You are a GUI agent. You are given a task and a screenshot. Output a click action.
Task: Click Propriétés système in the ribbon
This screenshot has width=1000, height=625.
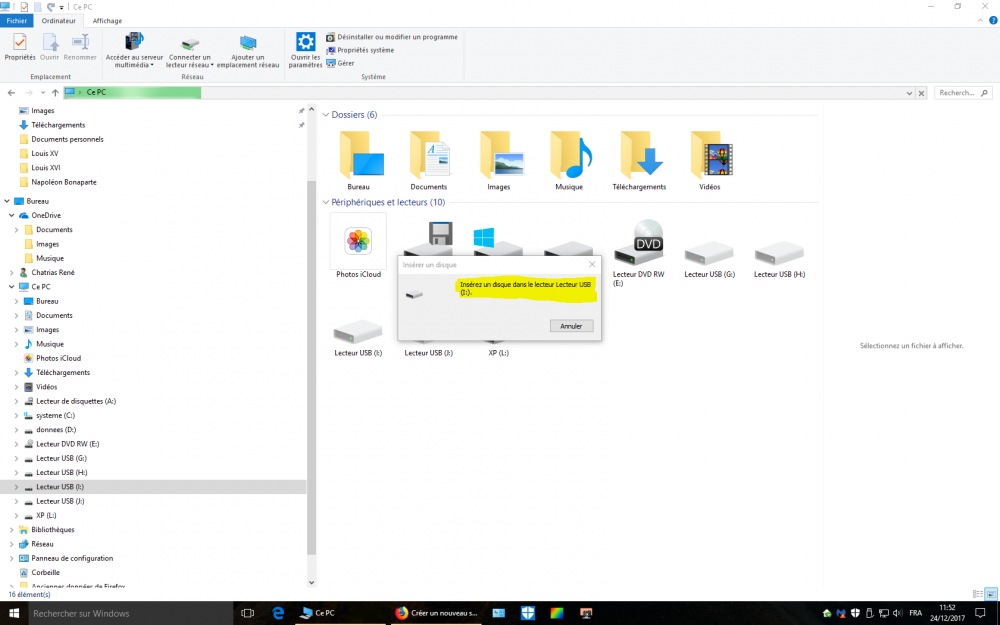point(365,50)
